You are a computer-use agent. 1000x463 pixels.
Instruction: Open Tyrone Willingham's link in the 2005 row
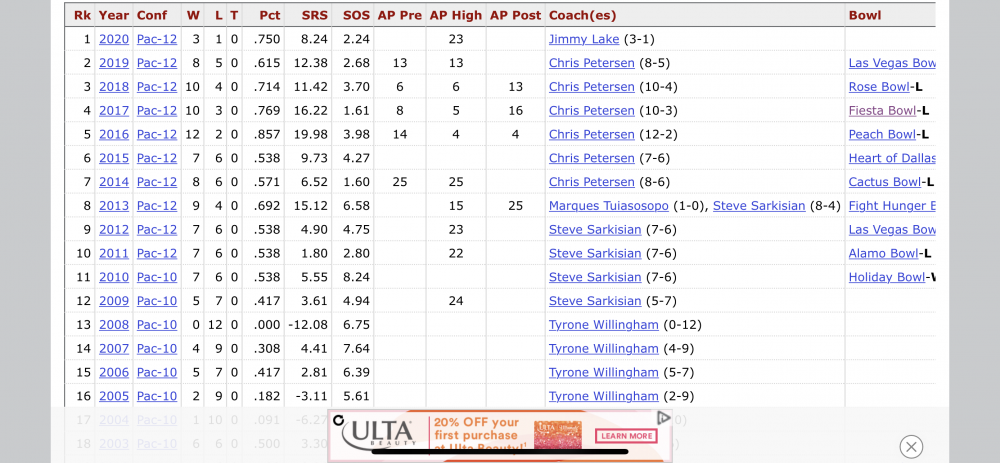[603, 396]
